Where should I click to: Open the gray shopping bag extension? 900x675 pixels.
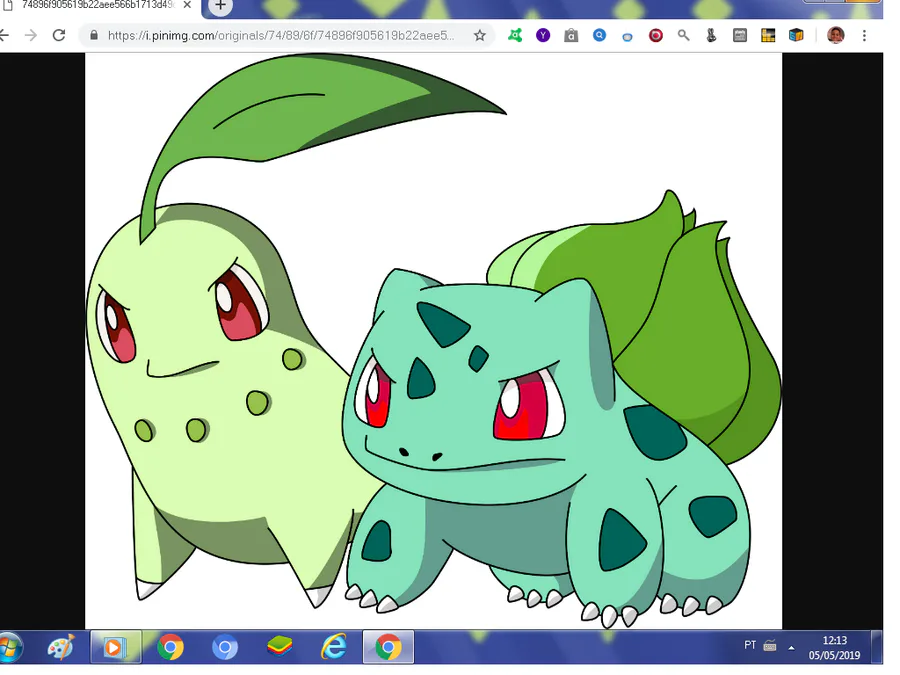571,36
